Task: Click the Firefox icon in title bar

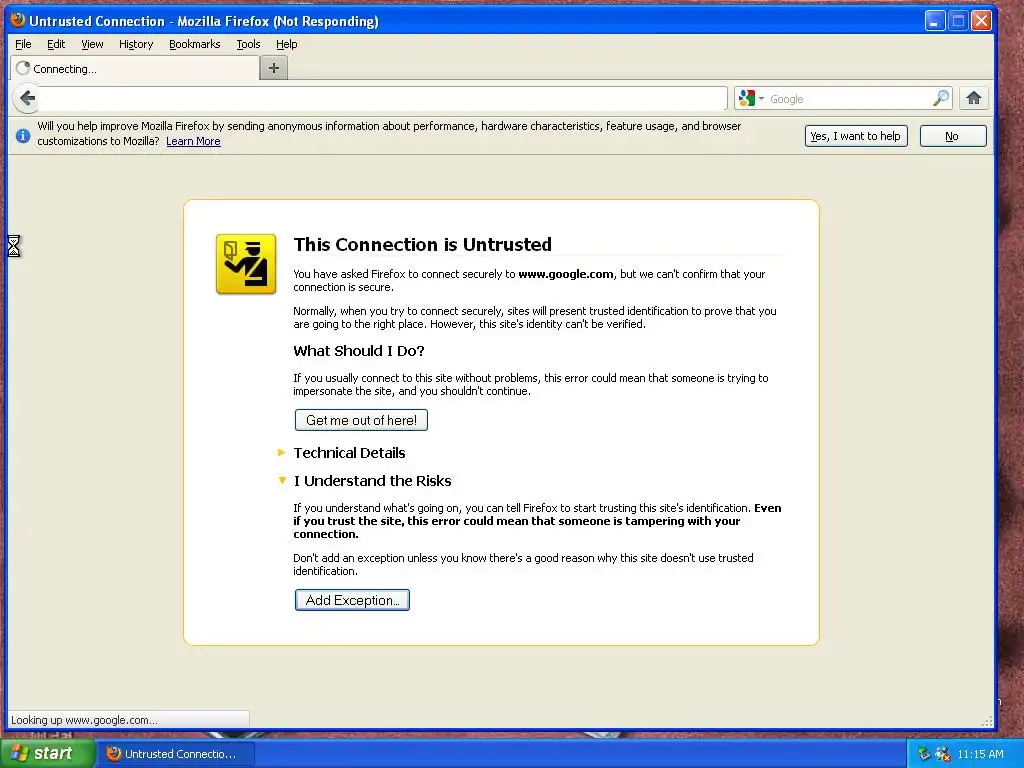Action: 18,20
